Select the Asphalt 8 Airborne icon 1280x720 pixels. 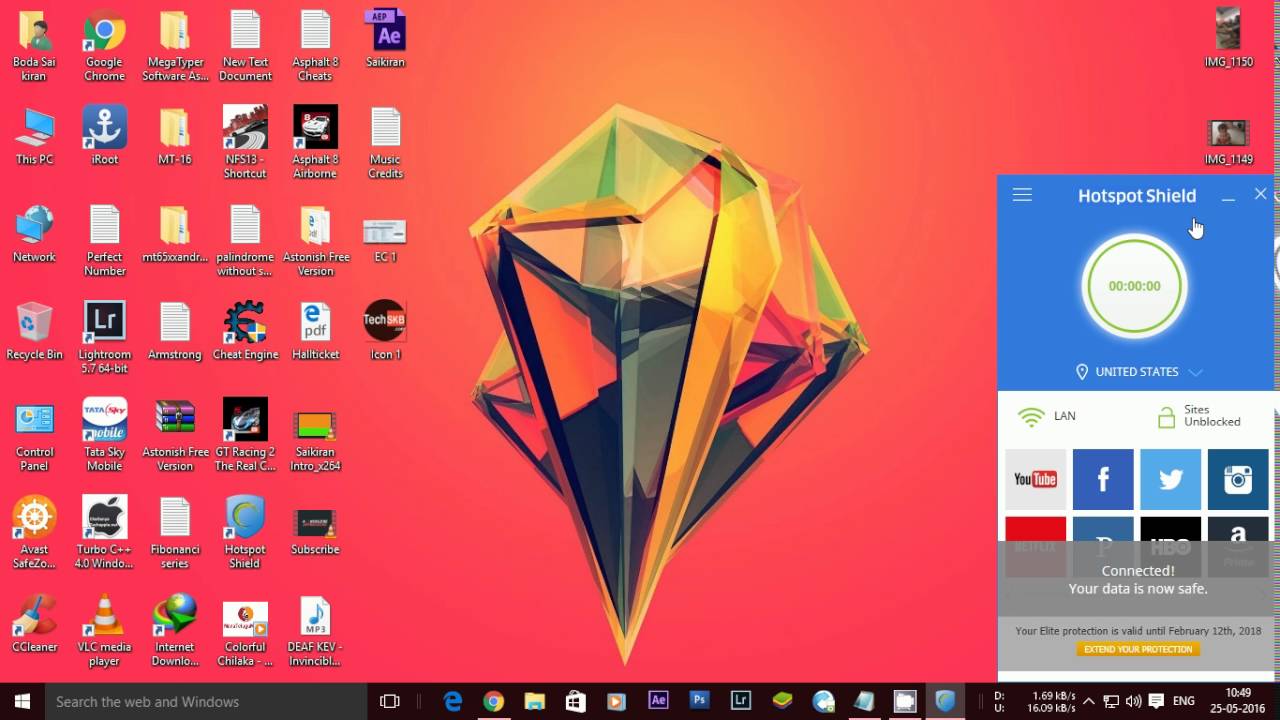click(x=315, y=143)
